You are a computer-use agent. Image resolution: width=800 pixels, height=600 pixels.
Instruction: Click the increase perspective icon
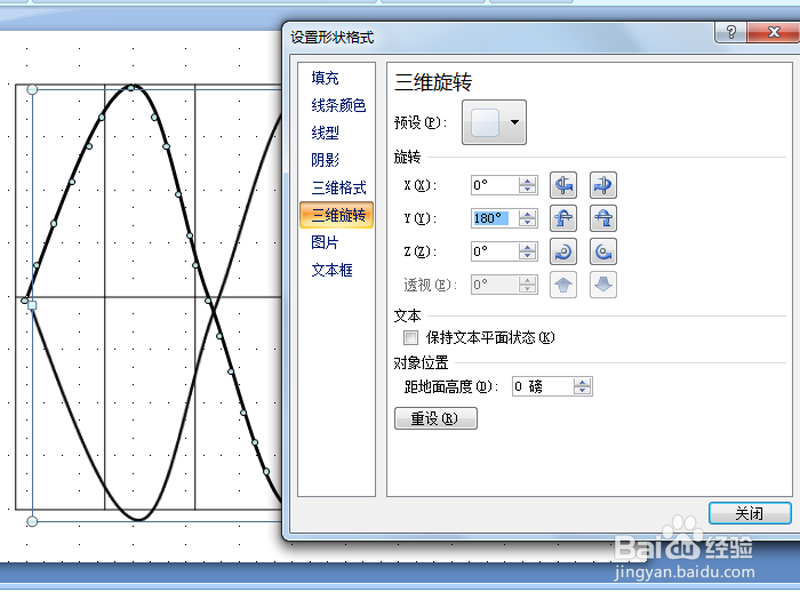coord(563,285)
